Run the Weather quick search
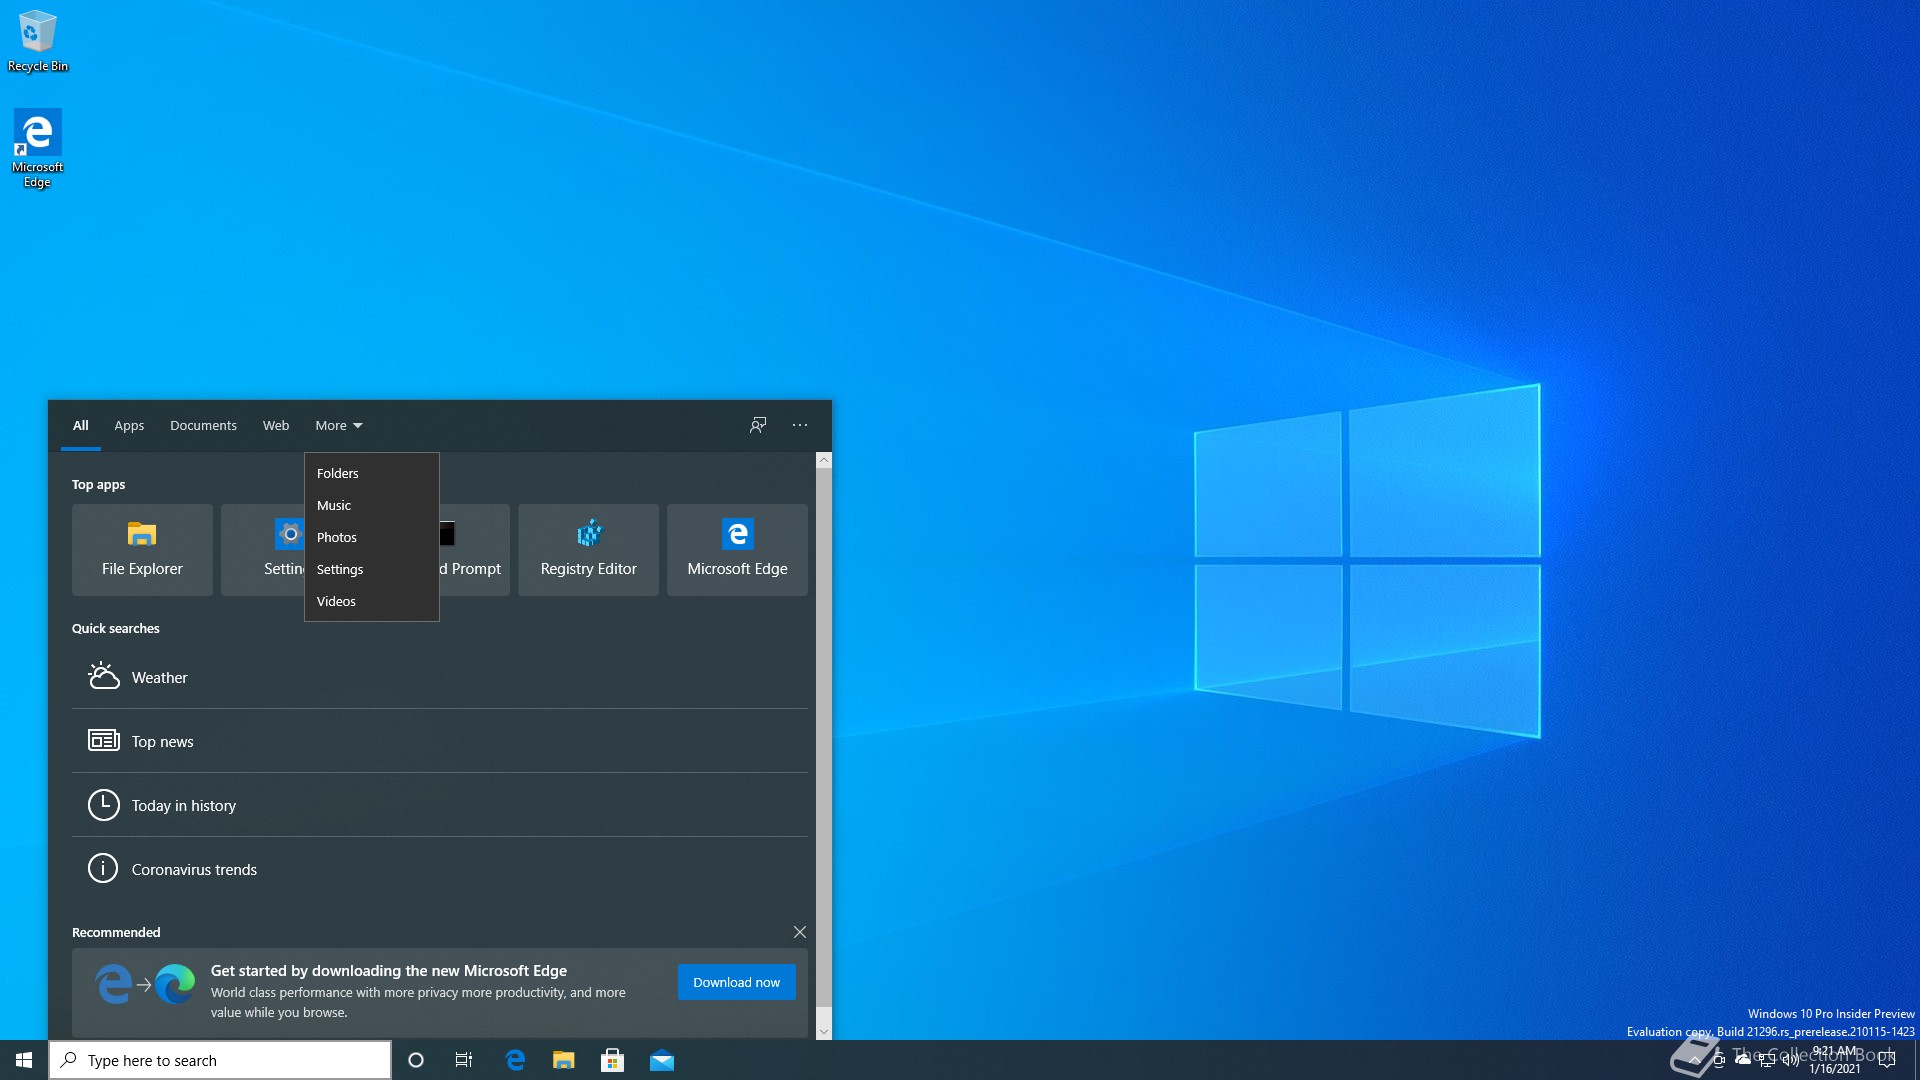The image size is (1920, 1080). [x=440, y=677]
